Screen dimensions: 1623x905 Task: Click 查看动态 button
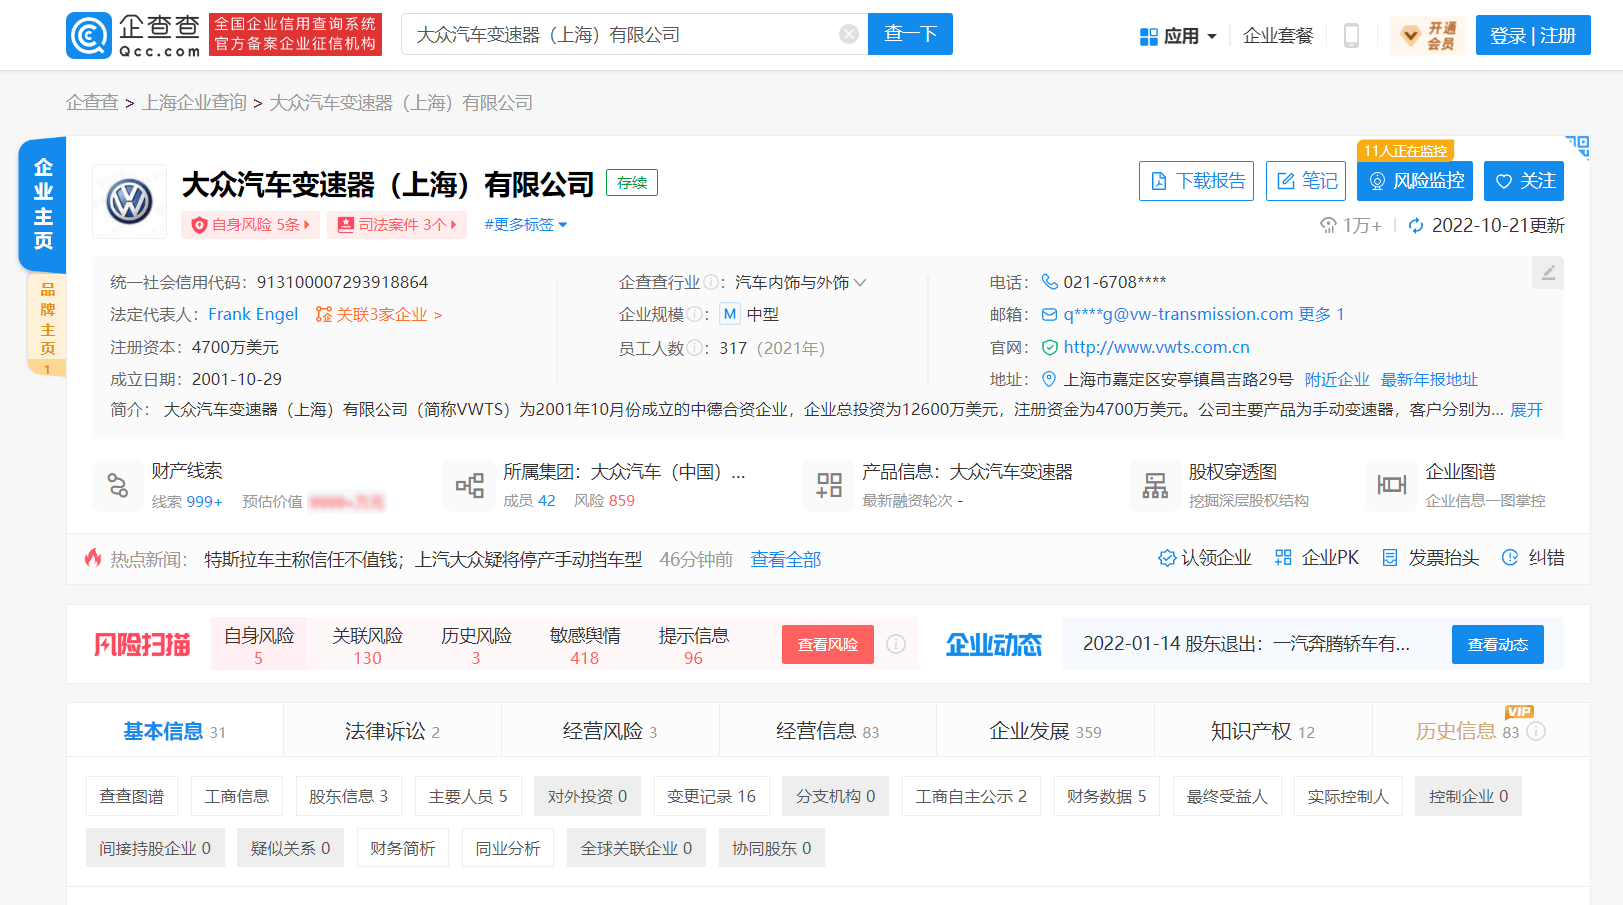point(1498,645)
